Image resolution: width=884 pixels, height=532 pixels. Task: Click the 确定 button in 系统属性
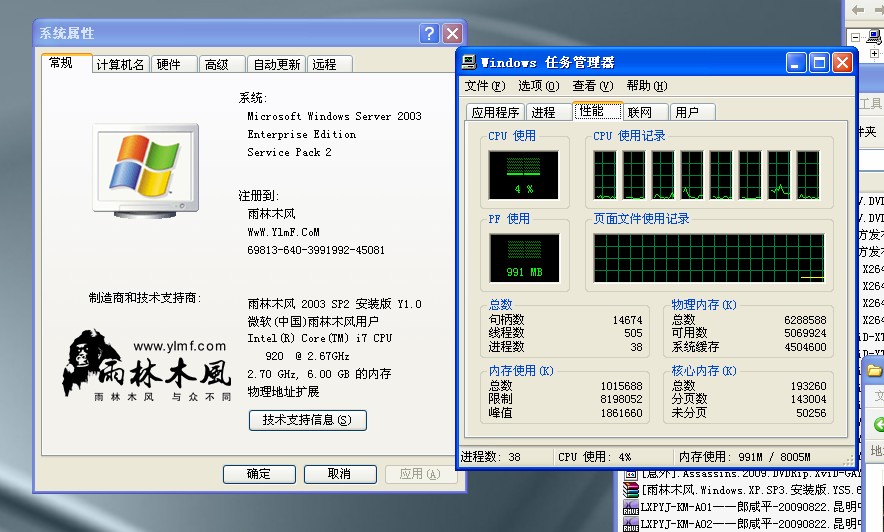259,474
